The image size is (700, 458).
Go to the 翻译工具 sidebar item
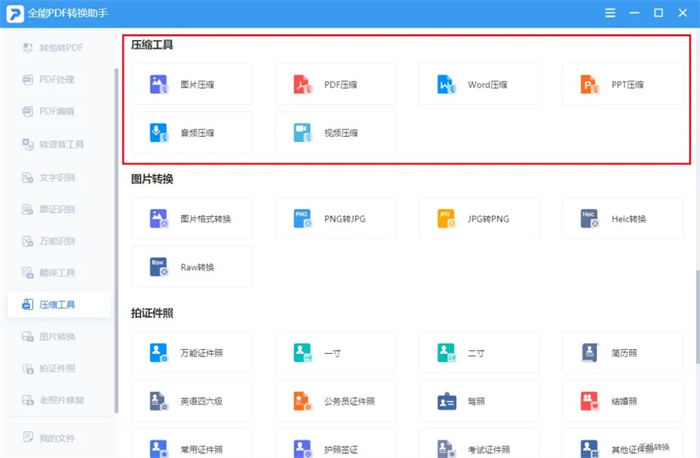point(56,273)
